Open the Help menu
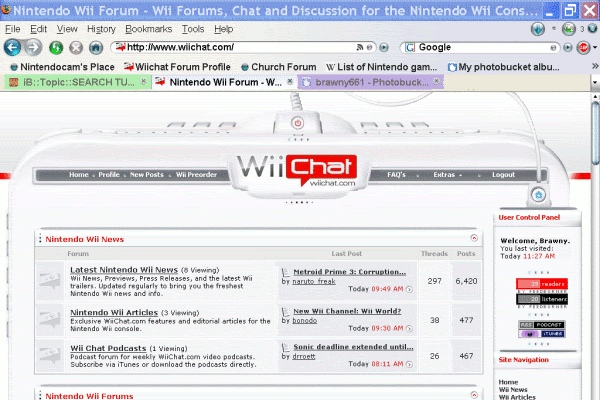Image resolution: width=600 pixels, height=400 pixels. pyautogui.click(x=223, y=29)
